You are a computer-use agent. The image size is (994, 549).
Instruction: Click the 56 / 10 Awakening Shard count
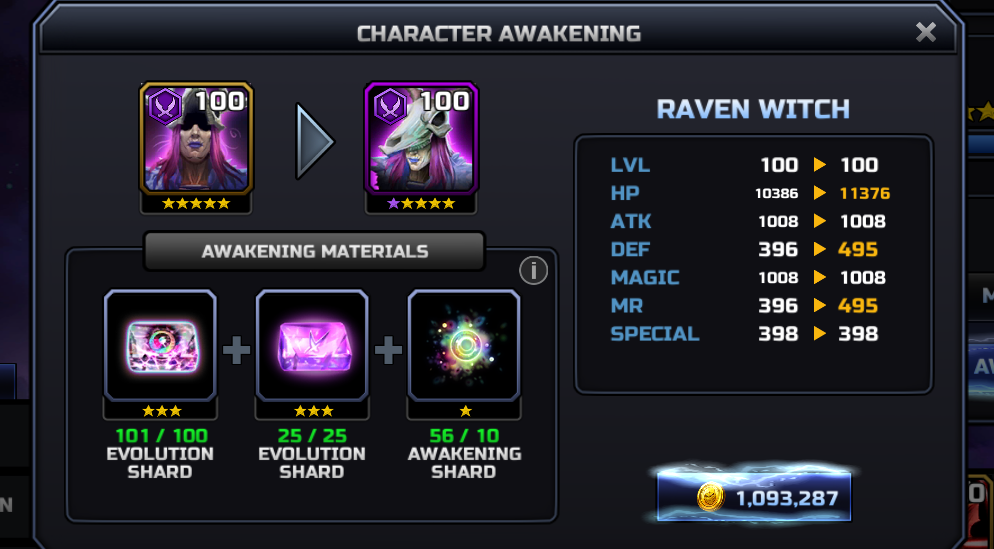(464, 436)
